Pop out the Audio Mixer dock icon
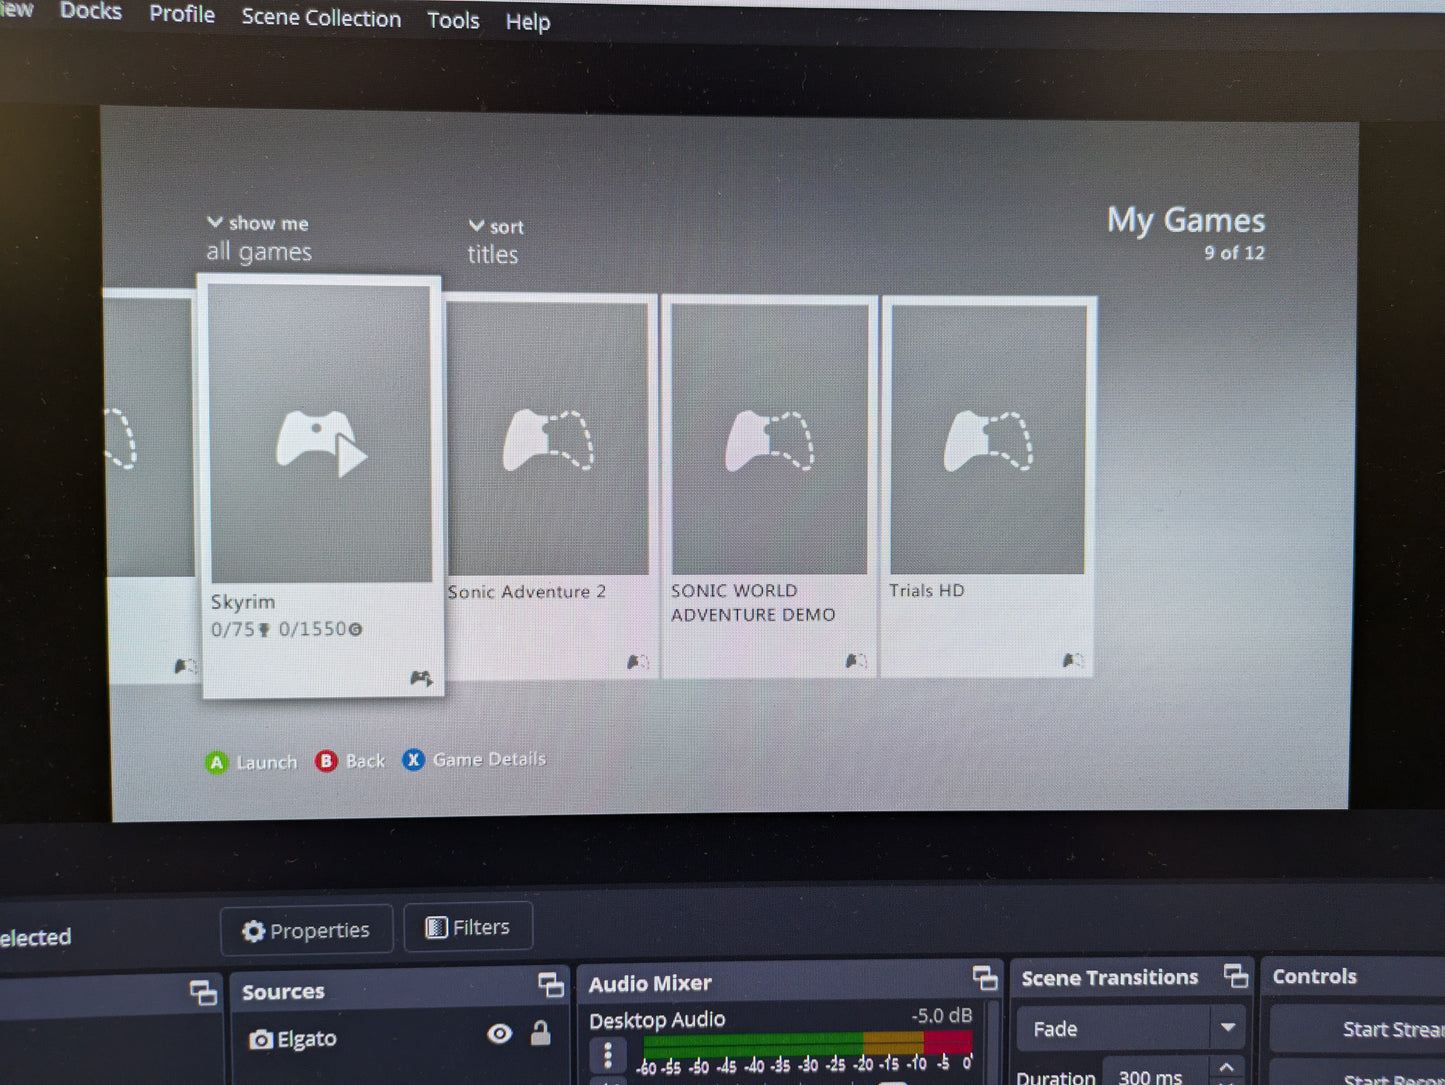1445x1085 pixels. click(x=985, y=978)
